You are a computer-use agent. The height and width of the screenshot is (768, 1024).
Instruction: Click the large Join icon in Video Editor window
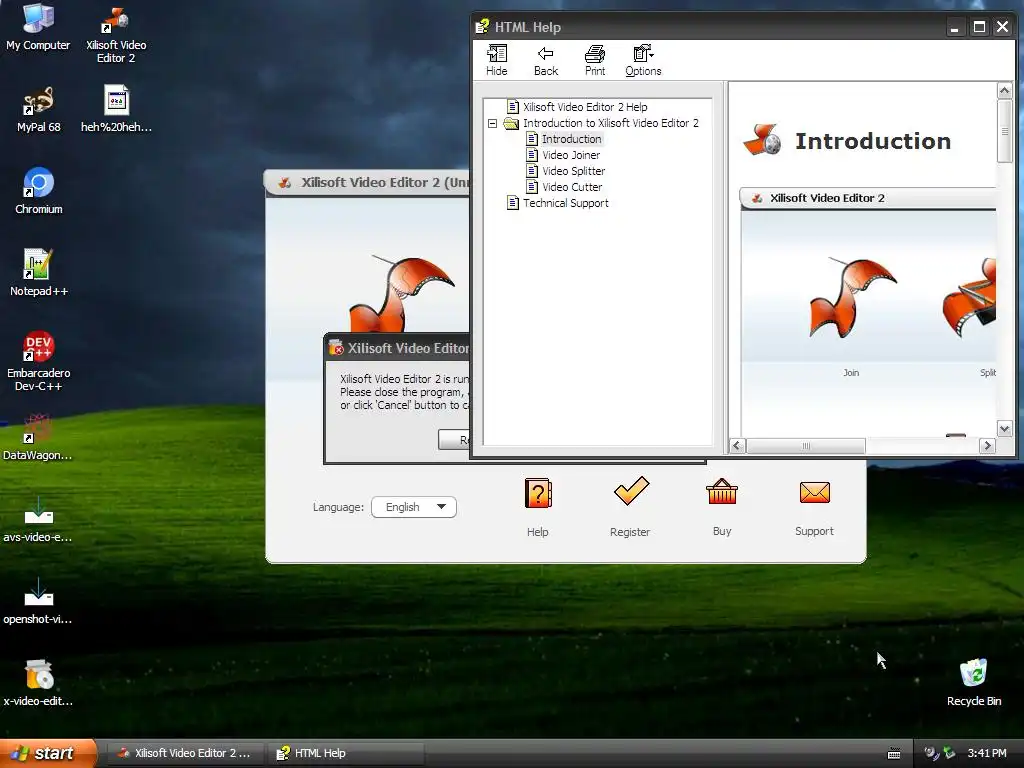[x=402, y=294]
